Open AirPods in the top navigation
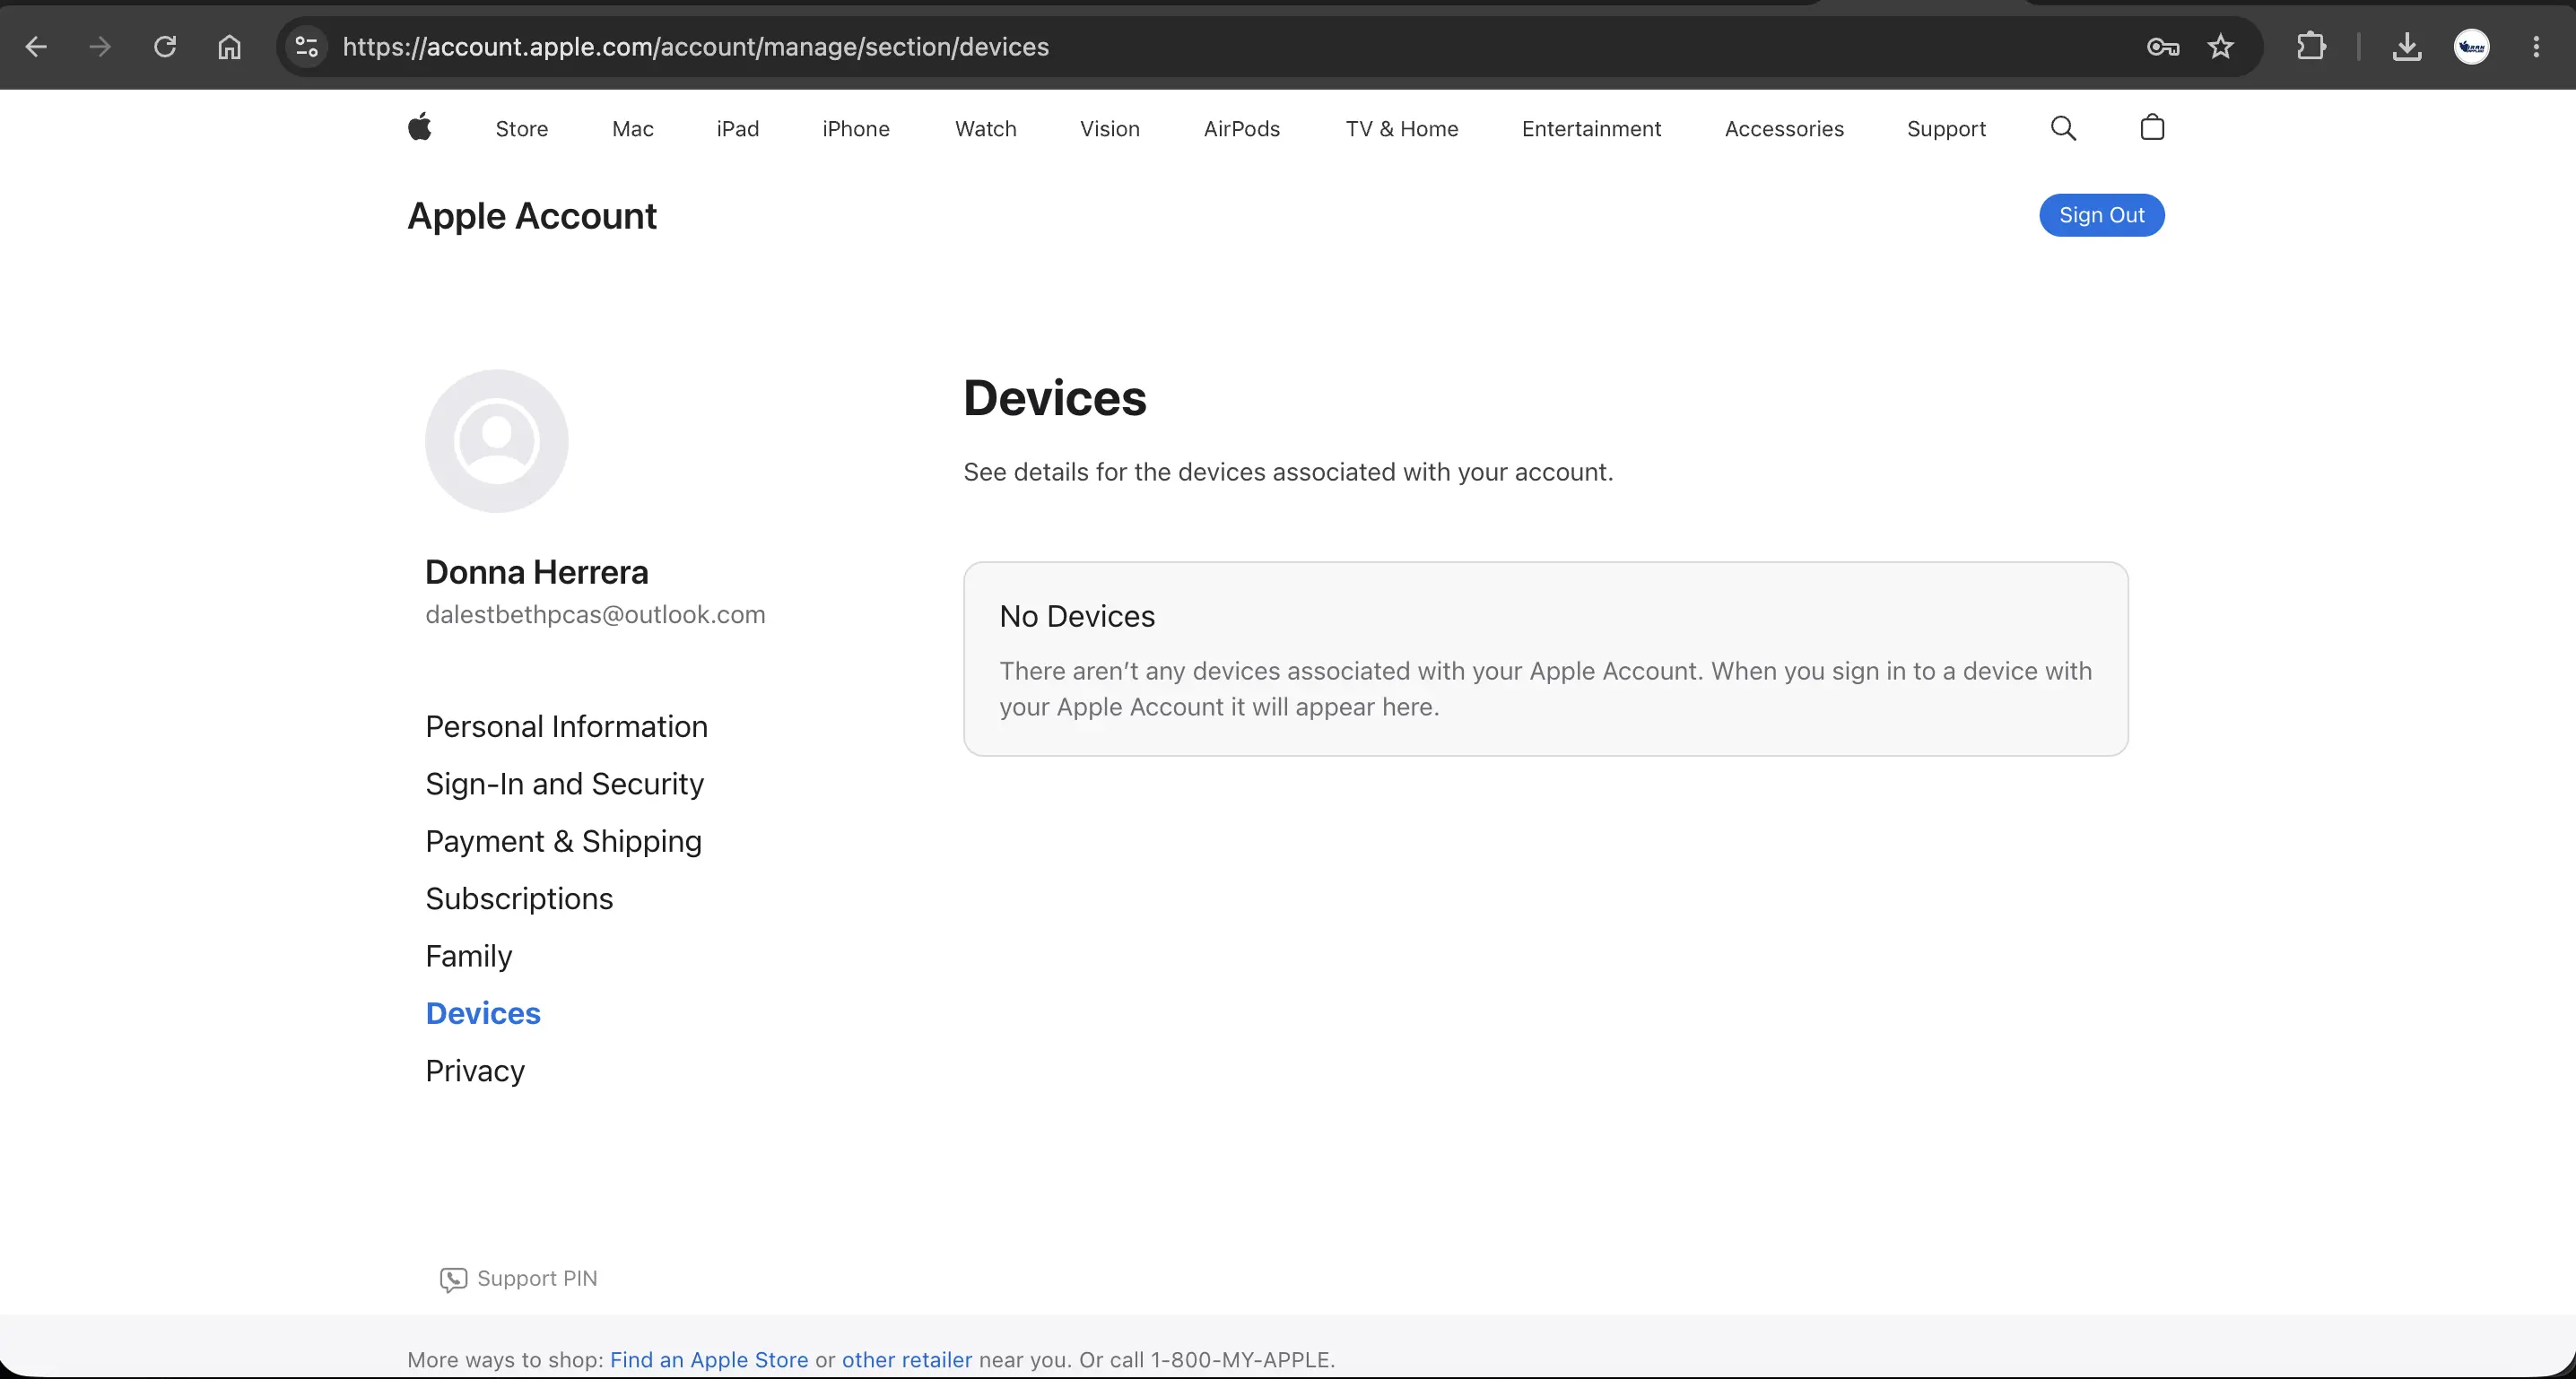Image resolution: width=2576 pixels, height=1379 pixels. point(1242,129)
